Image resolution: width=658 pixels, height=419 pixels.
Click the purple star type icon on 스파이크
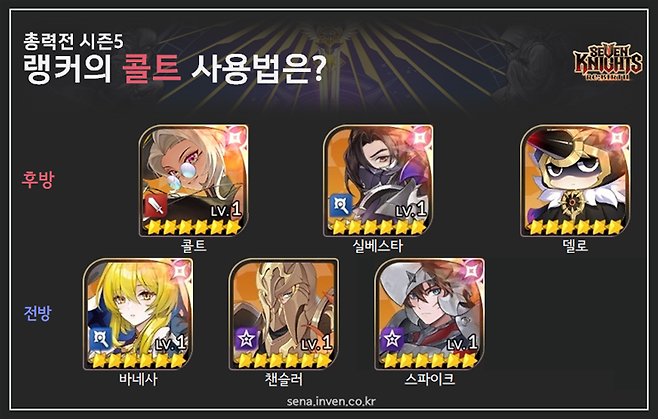point(392,340)
